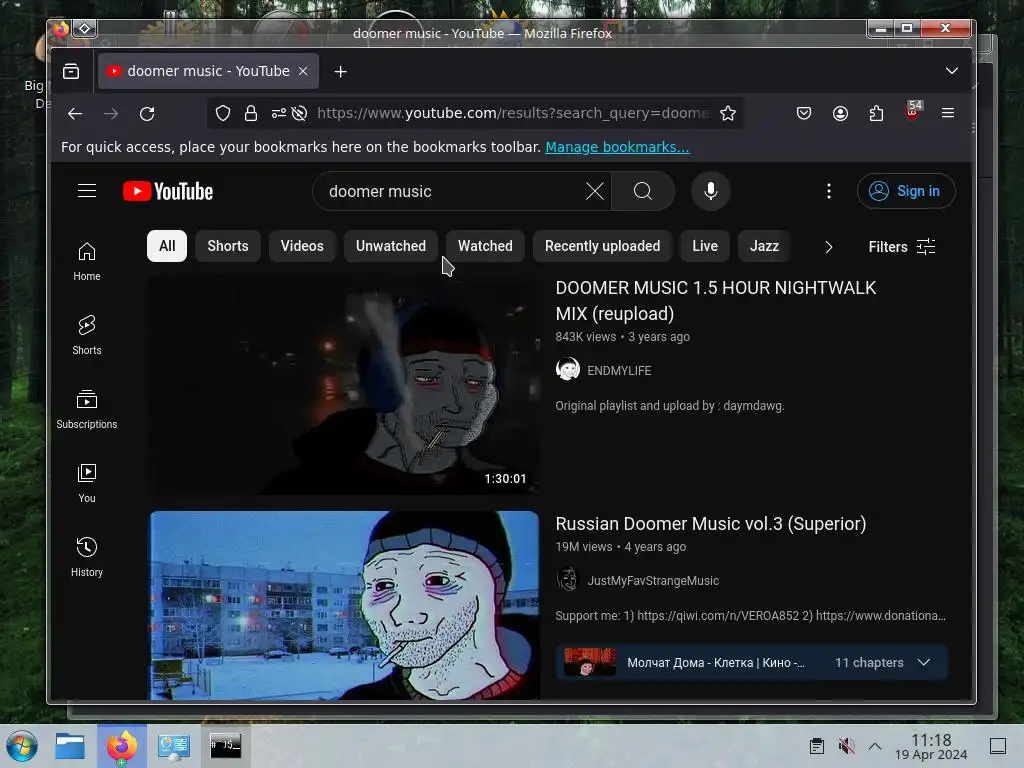Clear the search box with X icon
This screenshot has width=1024, height=768.
594,191
